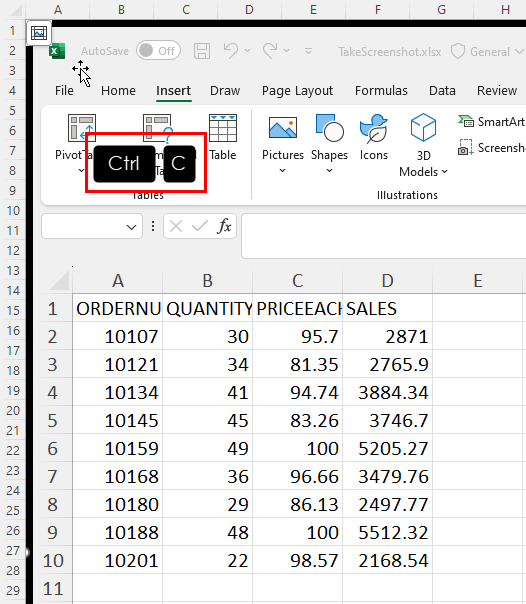
Task: Click the General sensitivity label button
Action: [487, 52]
